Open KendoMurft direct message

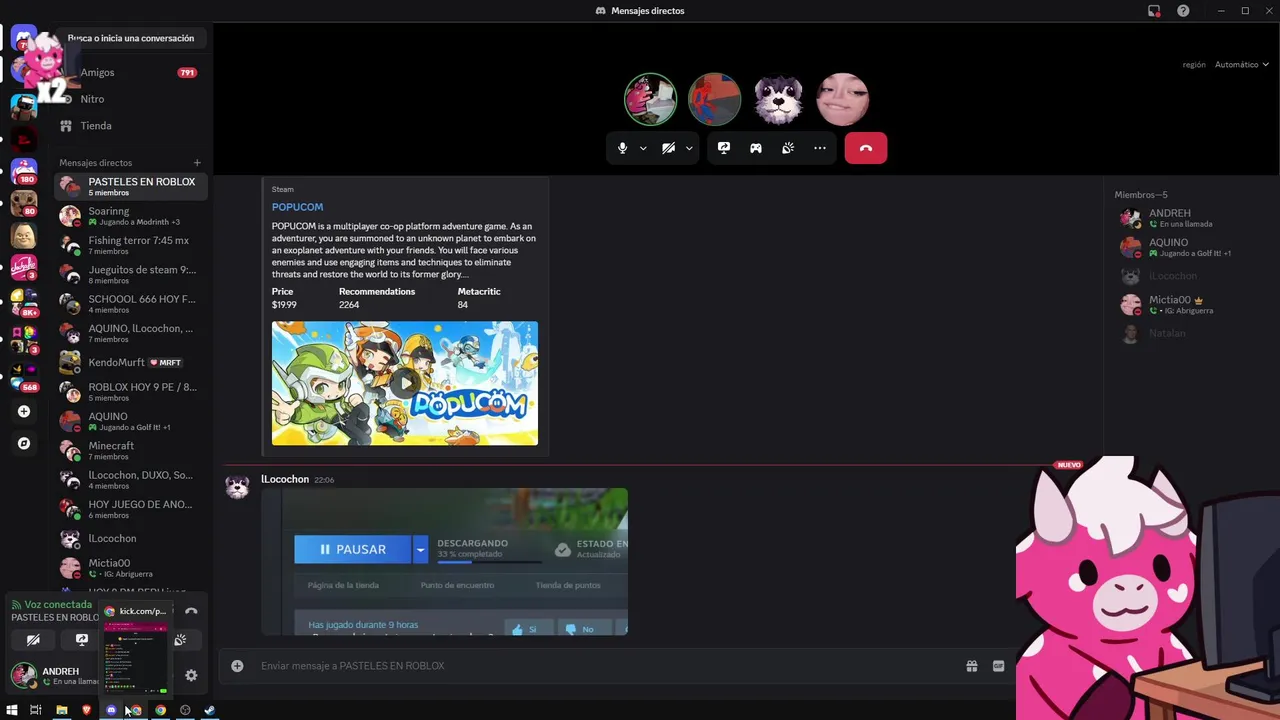tap(131, 362)
